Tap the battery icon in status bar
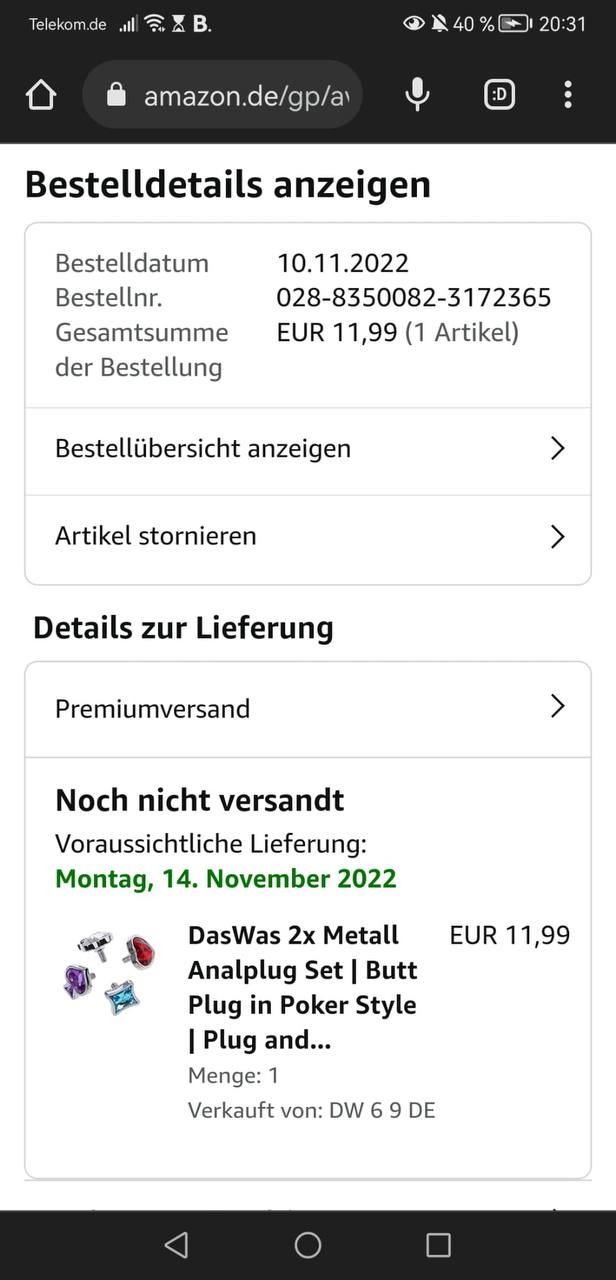Viewport: 616px width, 1280px height. (x=516, y=24)
